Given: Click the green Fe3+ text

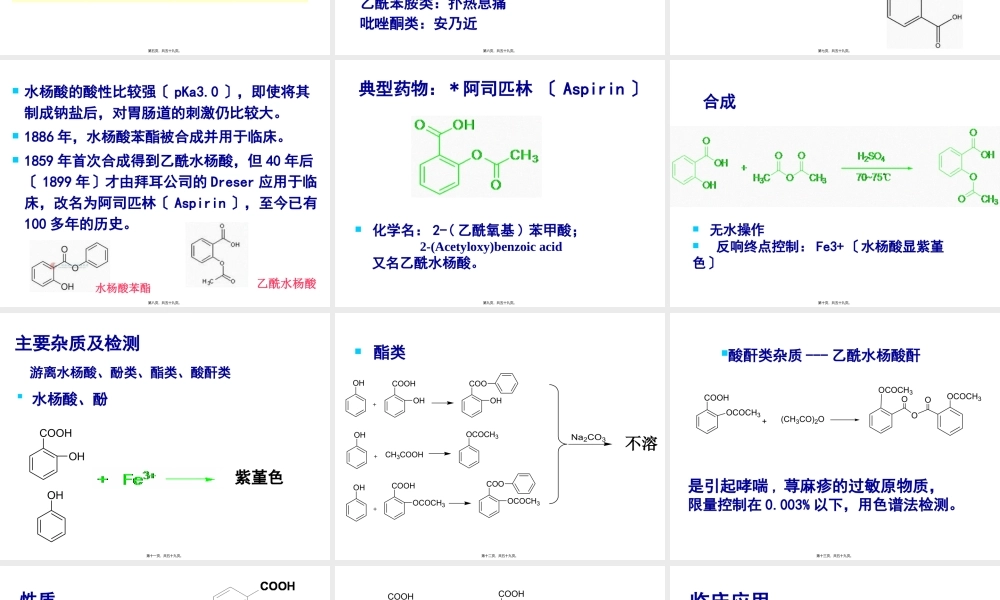Looking at the screenshot, I should pos(138,478).
